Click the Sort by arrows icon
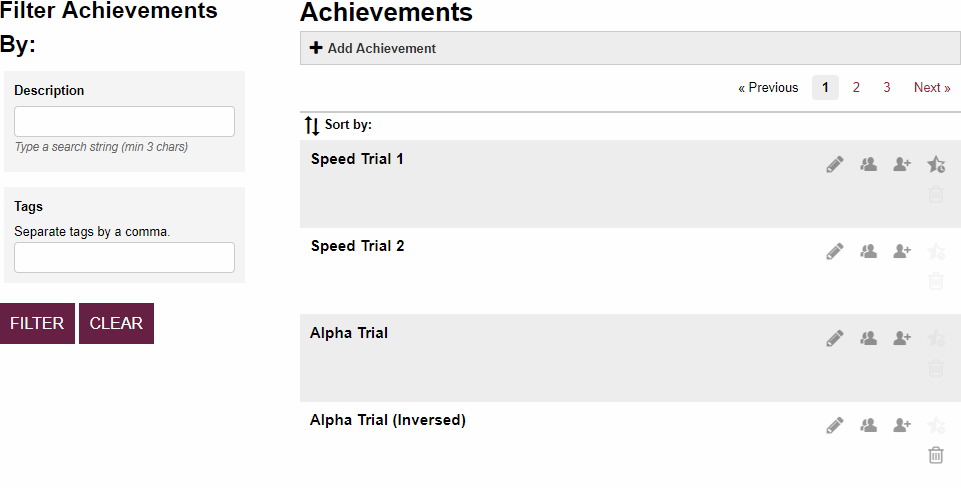Image resolution: width=961 pixels, height=488 pixels. pyautogui.click(x=312, y=126)
